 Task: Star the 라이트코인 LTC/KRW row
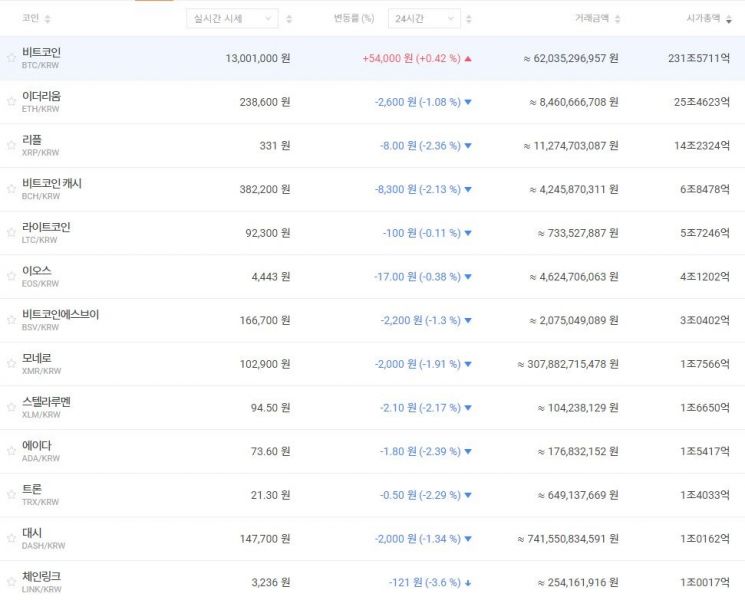(11, 233)
